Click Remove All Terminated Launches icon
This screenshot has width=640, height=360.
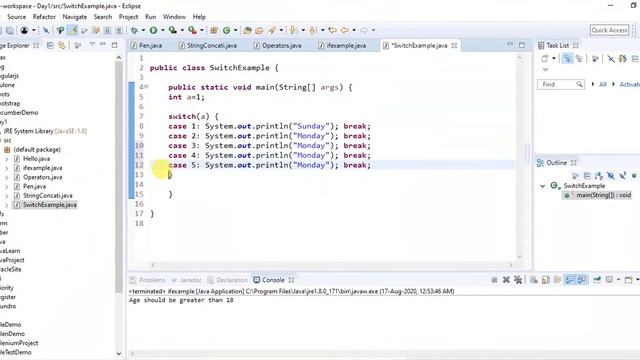(x=518, y=280)
